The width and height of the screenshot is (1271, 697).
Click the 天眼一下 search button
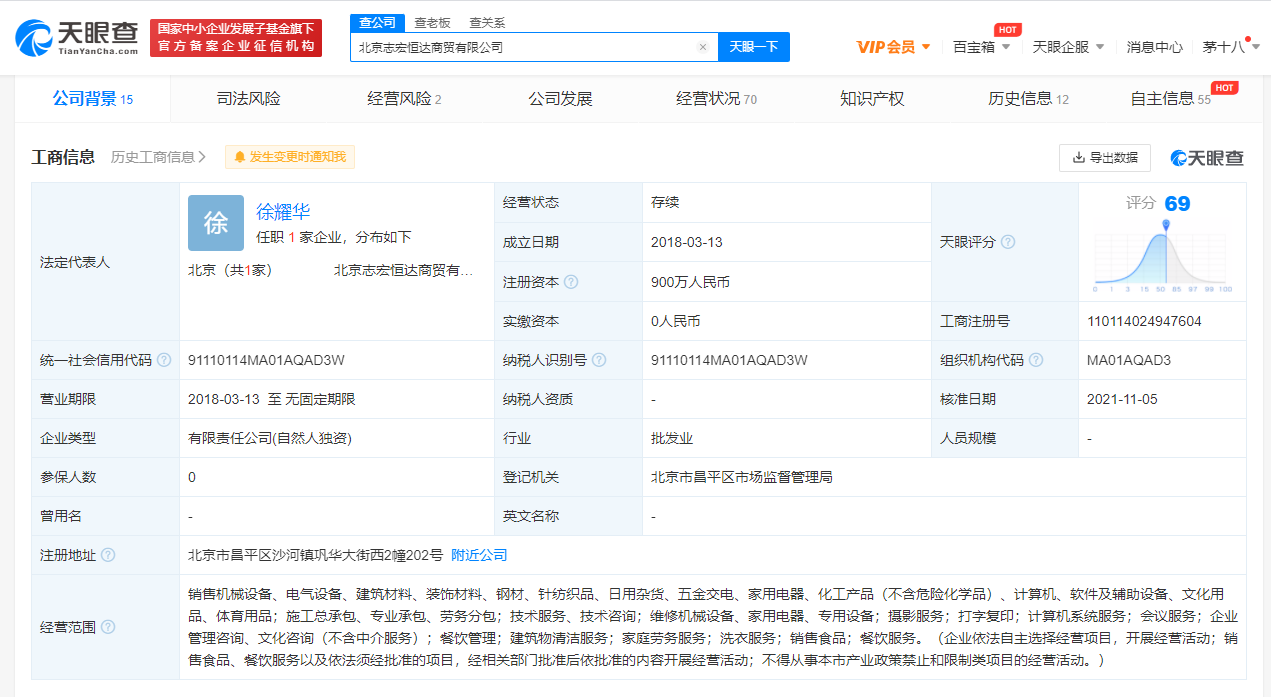pyautogui.click(x=753, y=47)
